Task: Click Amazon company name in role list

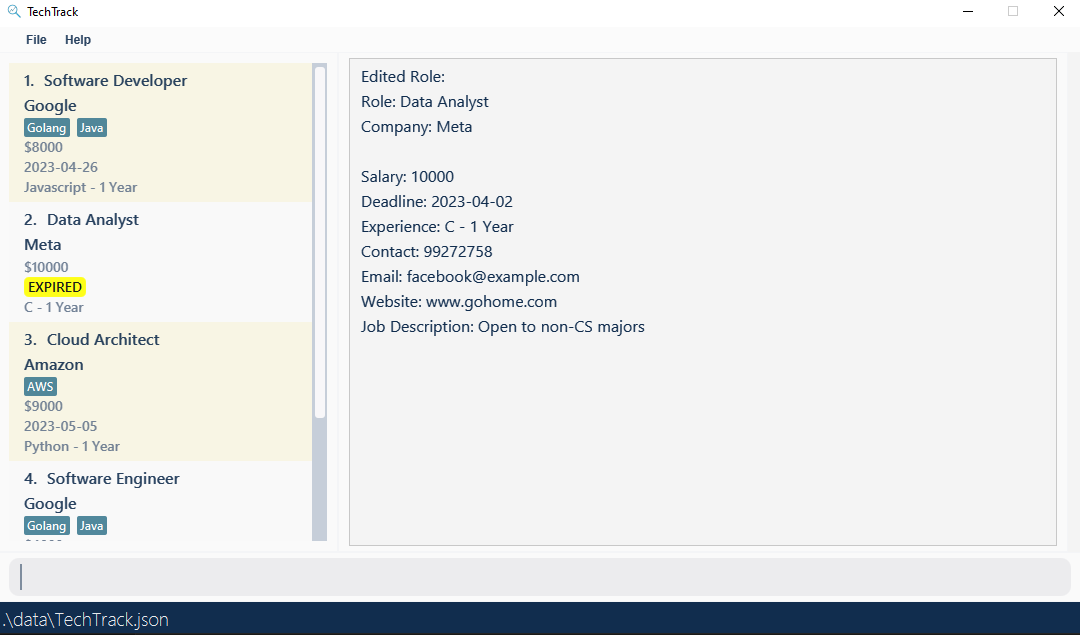Action: (54, 364)
